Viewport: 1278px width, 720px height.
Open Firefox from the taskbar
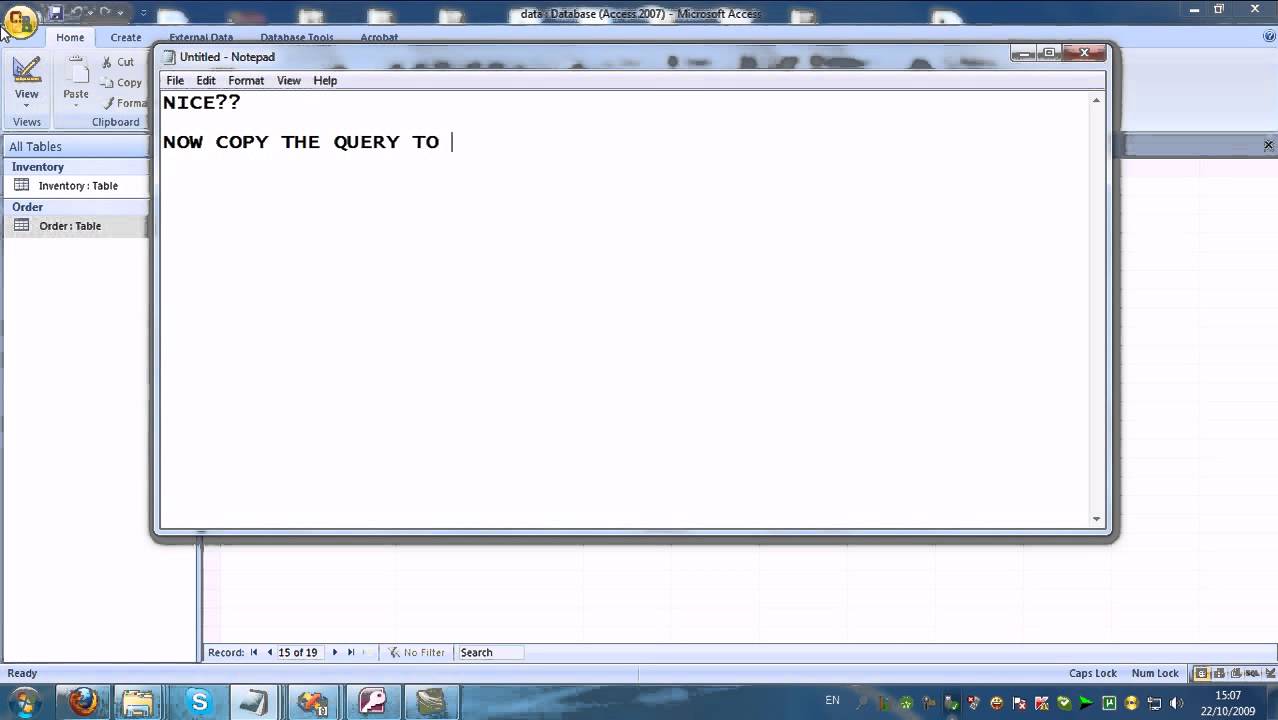pos(83,702)
